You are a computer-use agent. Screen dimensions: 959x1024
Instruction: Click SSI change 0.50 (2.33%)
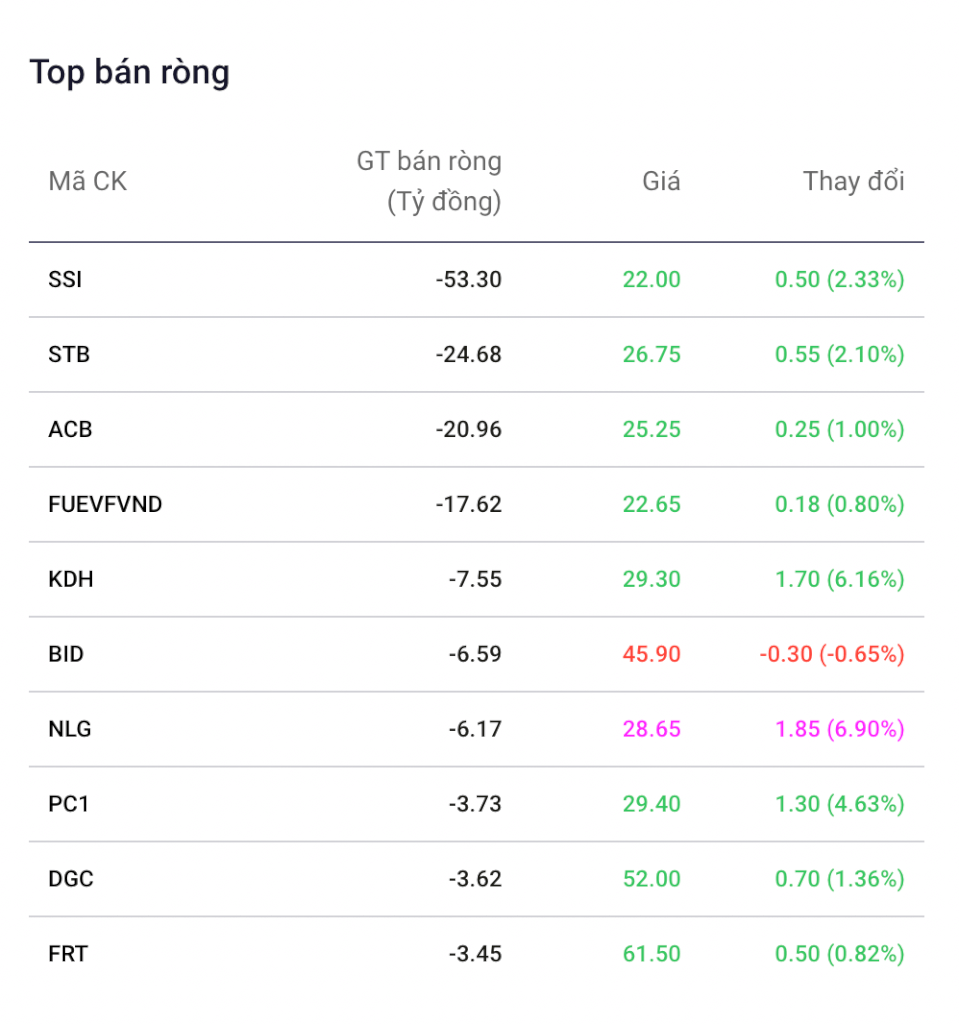point(839,280)
